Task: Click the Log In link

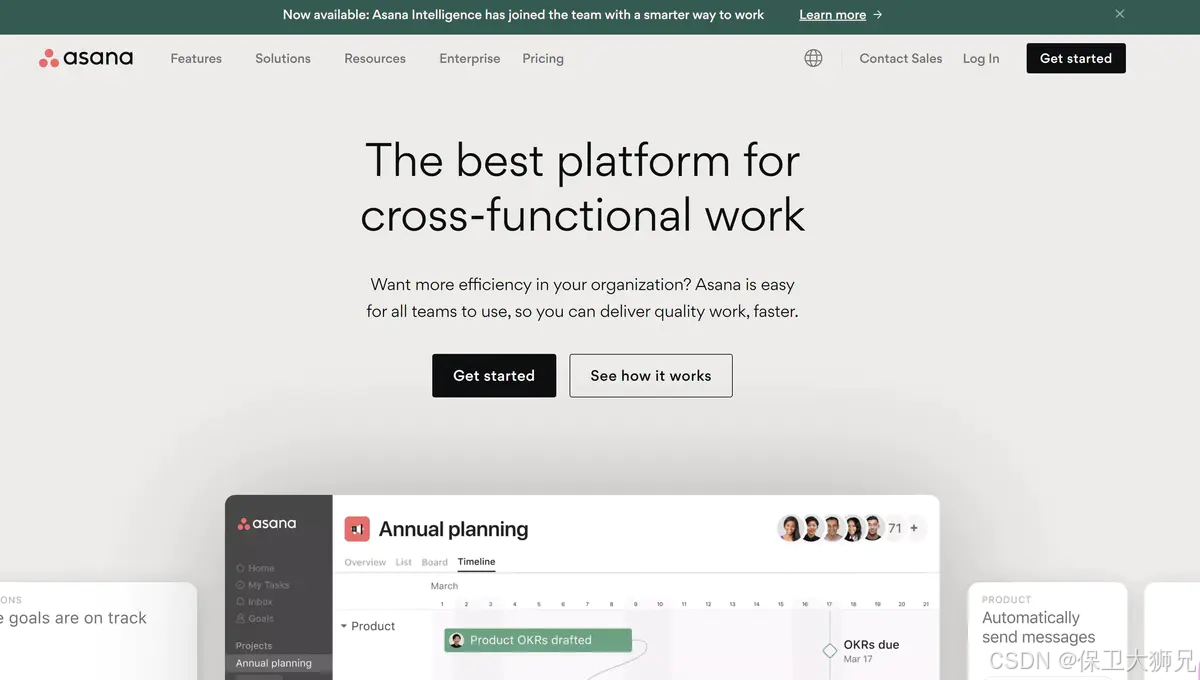Action: point(981,58)
